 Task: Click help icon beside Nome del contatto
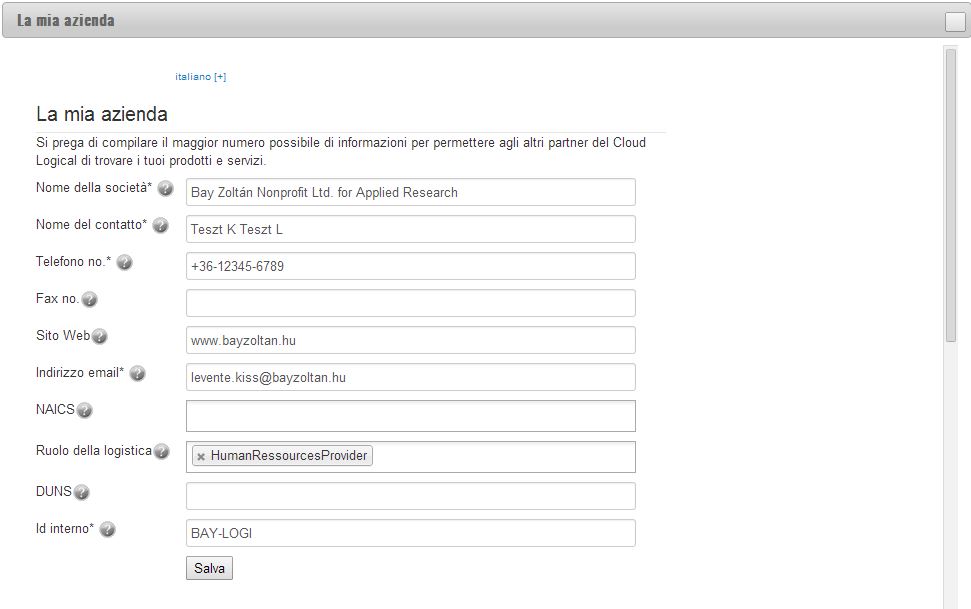coord(160,226)
